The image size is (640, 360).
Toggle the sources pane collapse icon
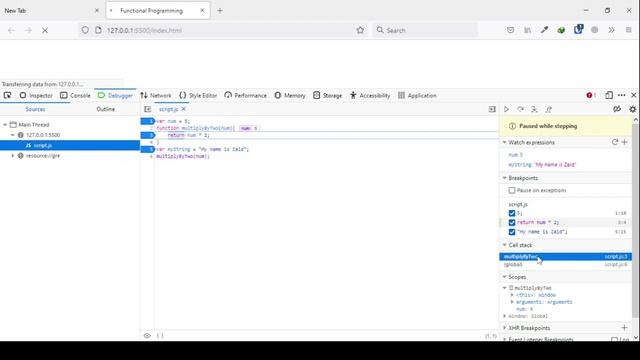(147, 109)
